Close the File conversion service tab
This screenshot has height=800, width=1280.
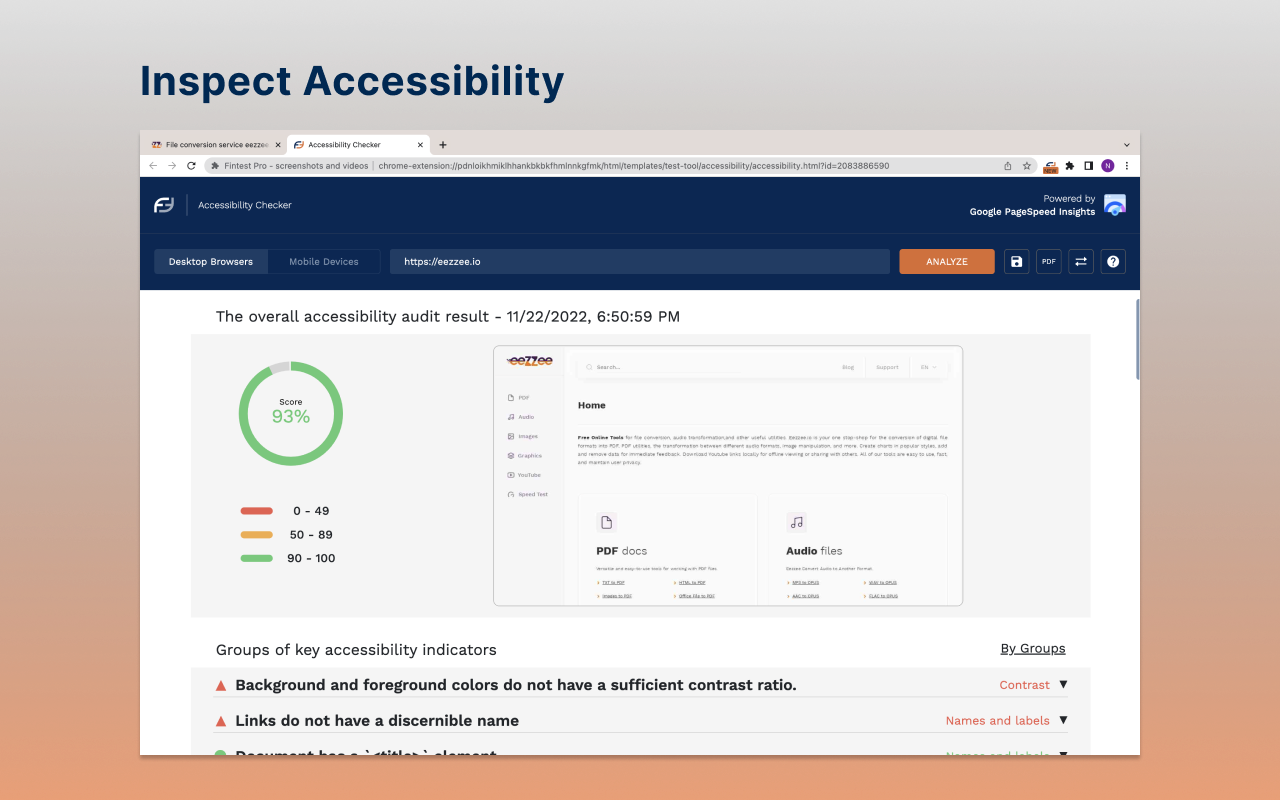pyautogui.click(x=278, y=145)
